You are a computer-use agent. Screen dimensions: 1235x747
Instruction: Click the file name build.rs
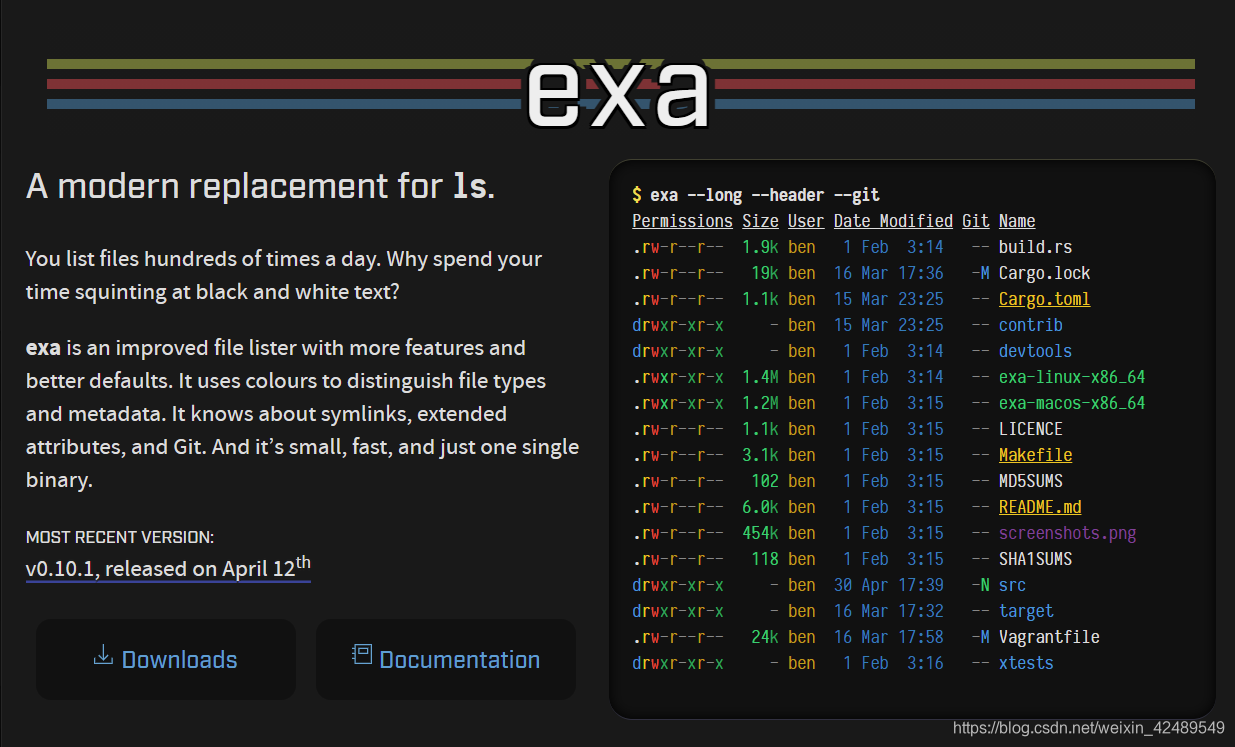click(1035, 247)
